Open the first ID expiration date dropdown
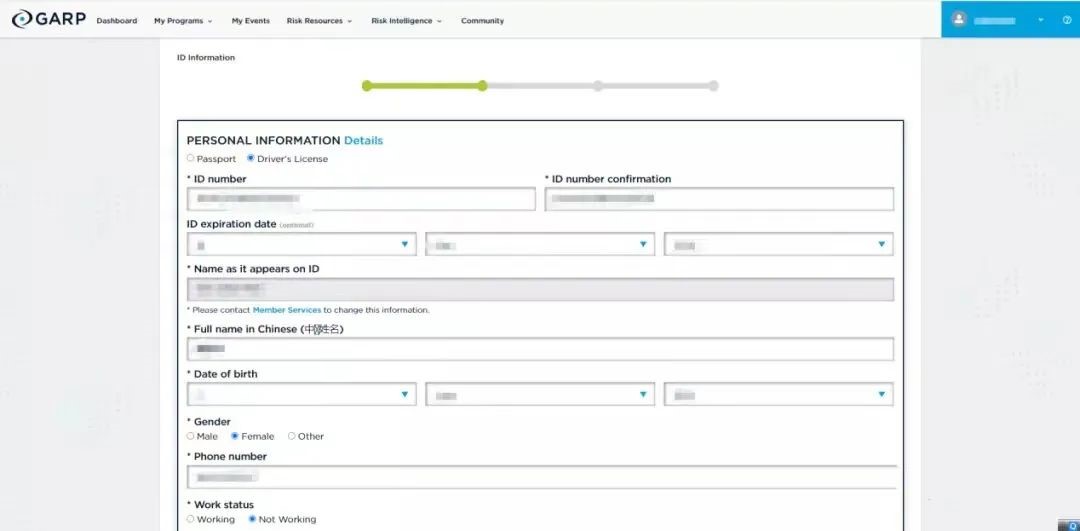1080x531 pixels. (301, 244)
